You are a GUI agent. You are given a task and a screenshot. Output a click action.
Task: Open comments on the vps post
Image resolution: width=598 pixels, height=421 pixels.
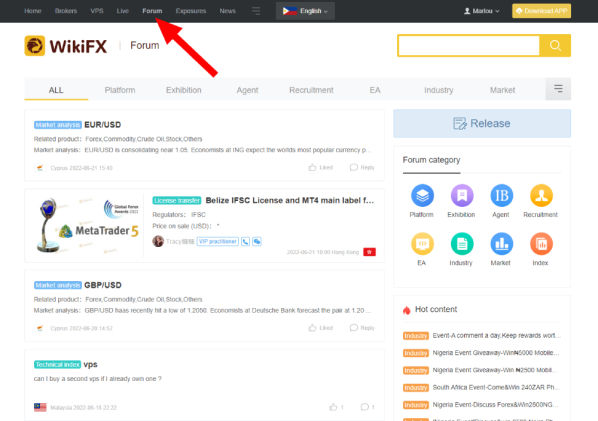(367, 407)
